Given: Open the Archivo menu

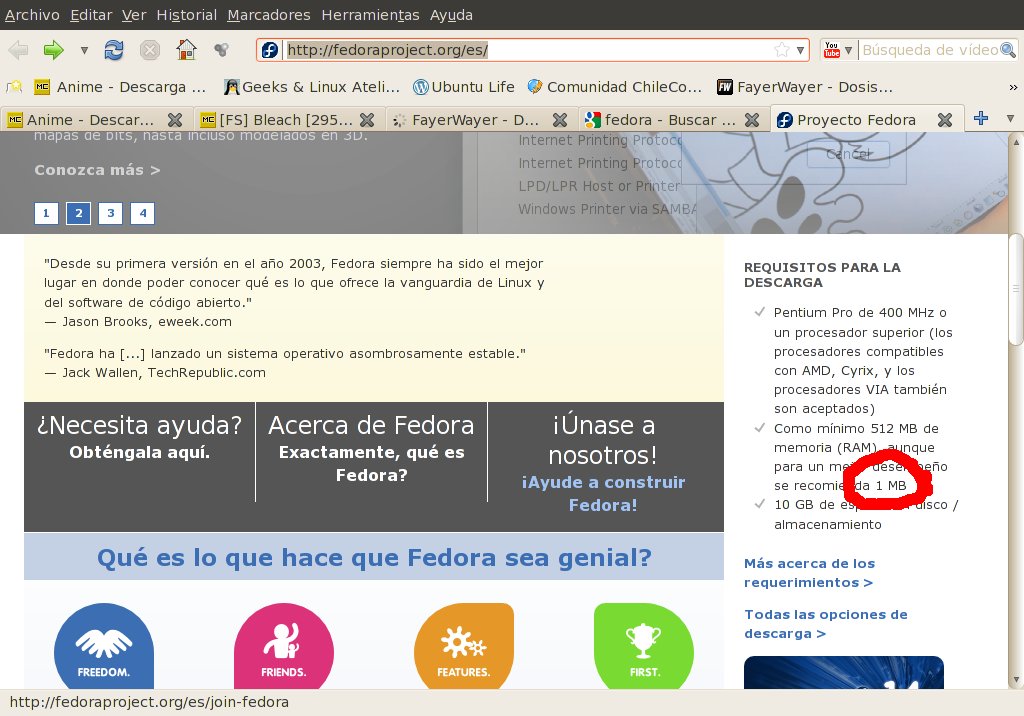Looking at the screenshot, I should 32,14.
